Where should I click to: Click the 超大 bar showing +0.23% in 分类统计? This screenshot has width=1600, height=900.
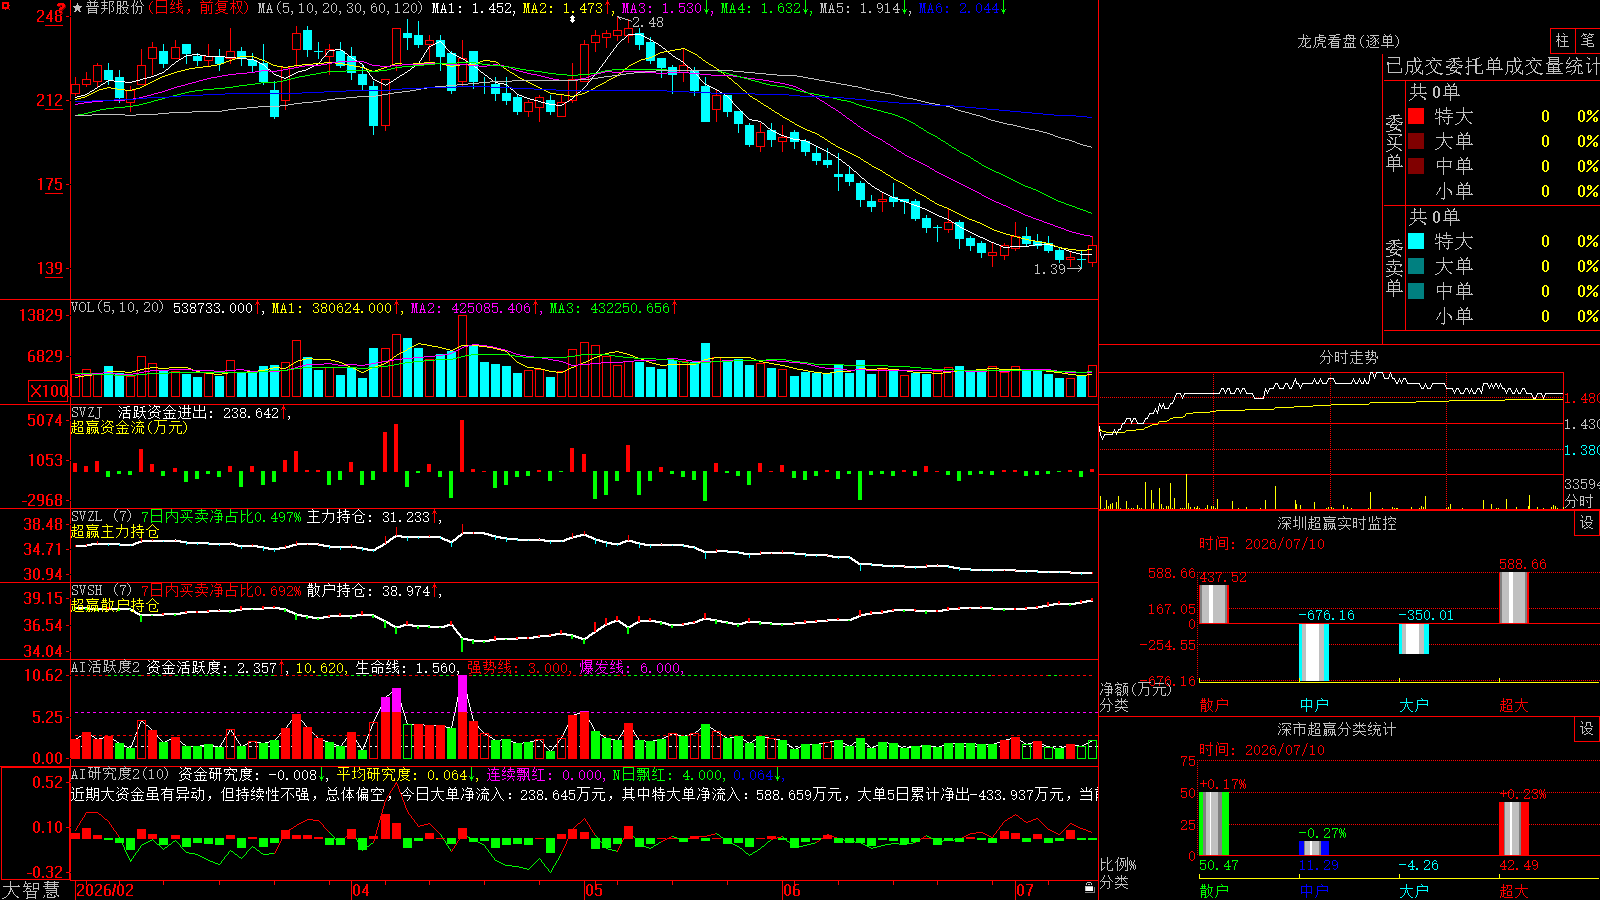click(x=1514, y=829)
